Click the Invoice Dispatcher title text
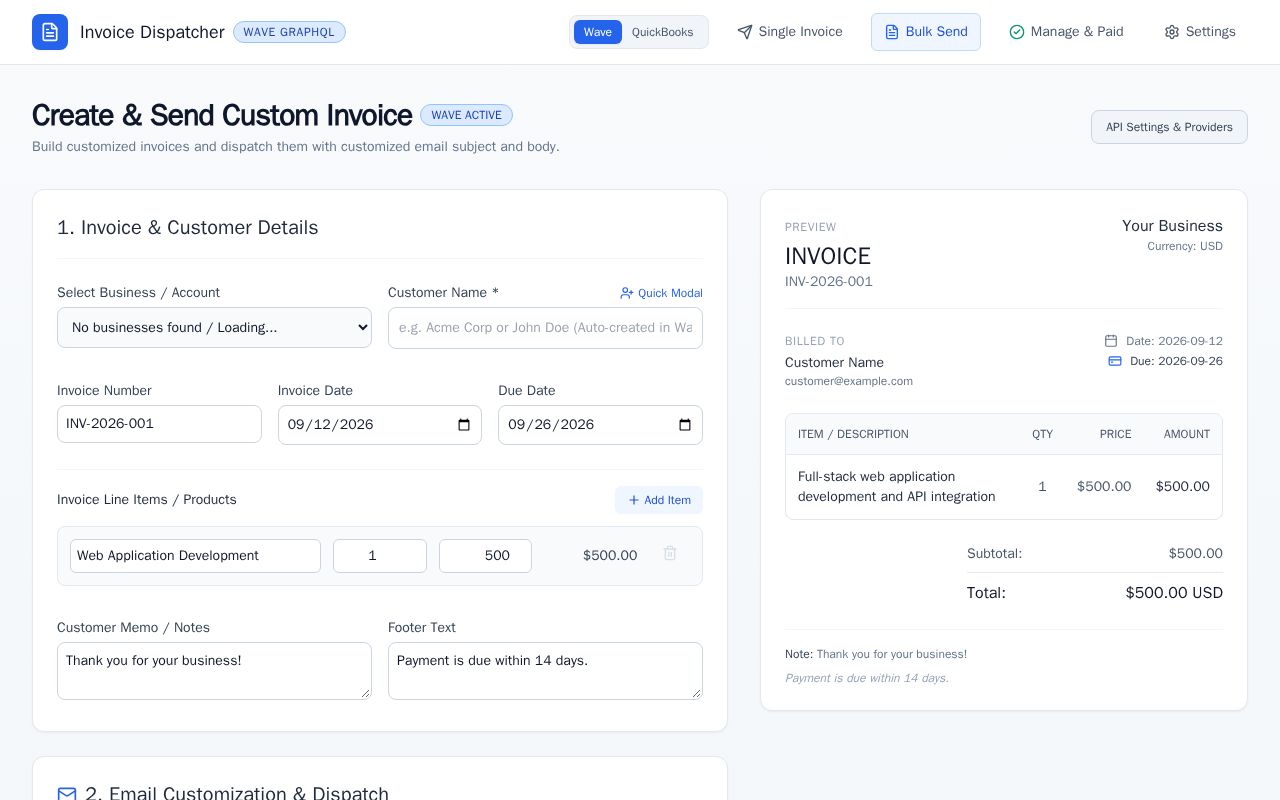This screenshot has height=800, width=1280. [152, 32]
